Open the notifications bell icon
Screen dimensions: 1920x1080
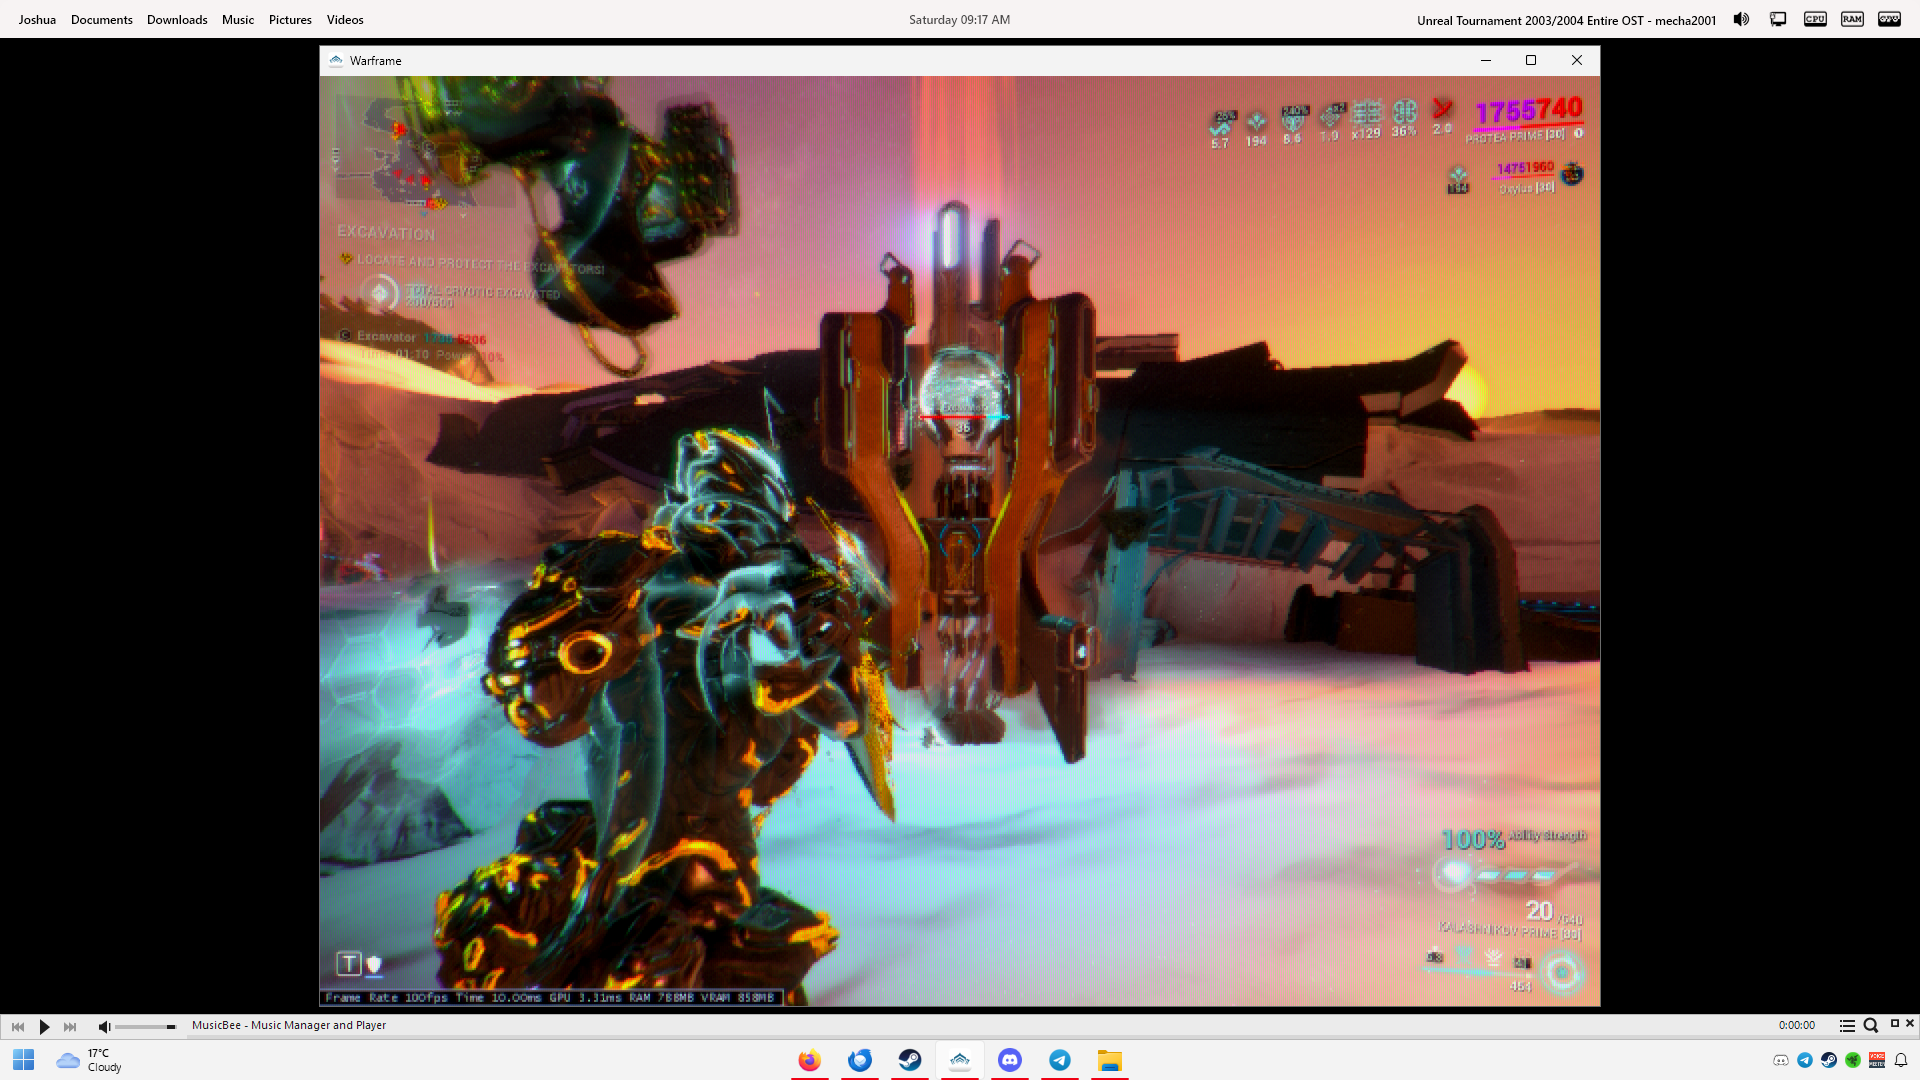1901,1060
